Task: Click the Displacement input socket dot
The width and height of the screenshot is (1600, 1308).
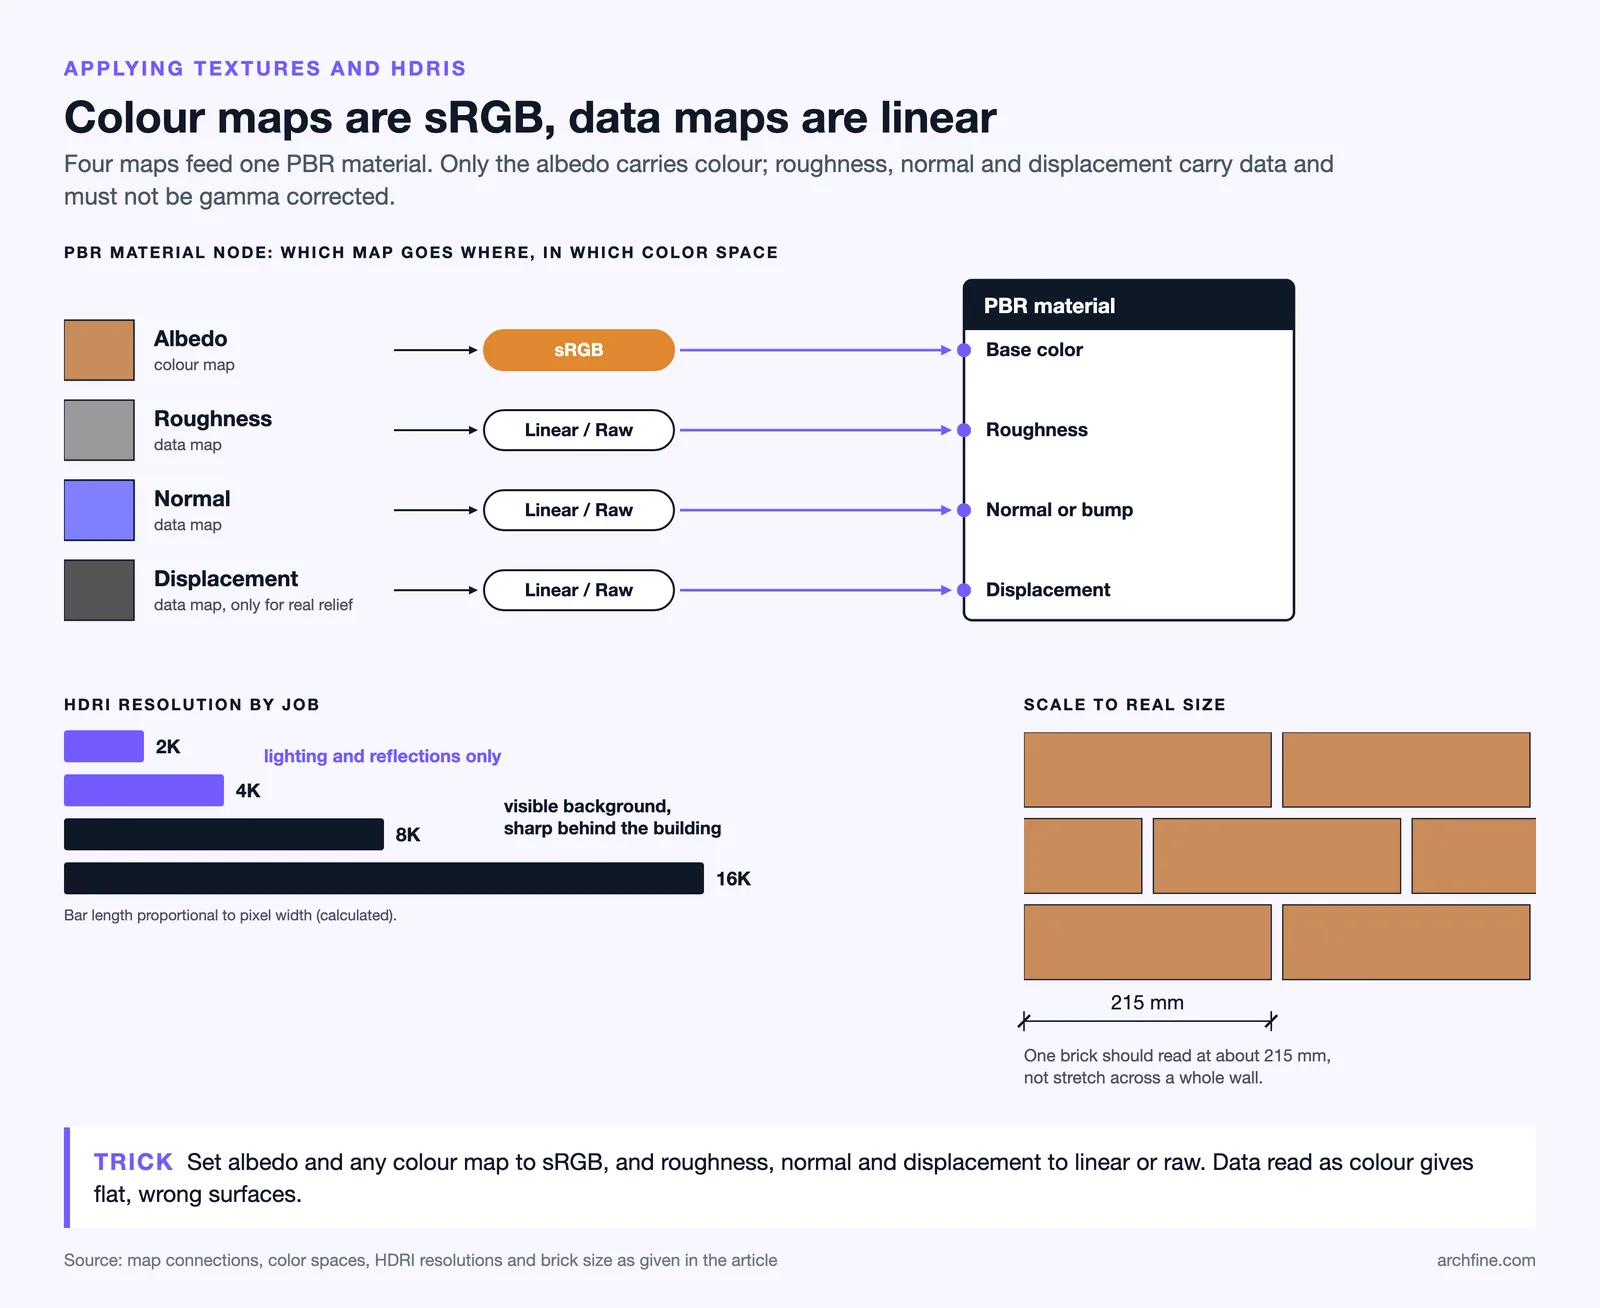Action: [964, 590]
